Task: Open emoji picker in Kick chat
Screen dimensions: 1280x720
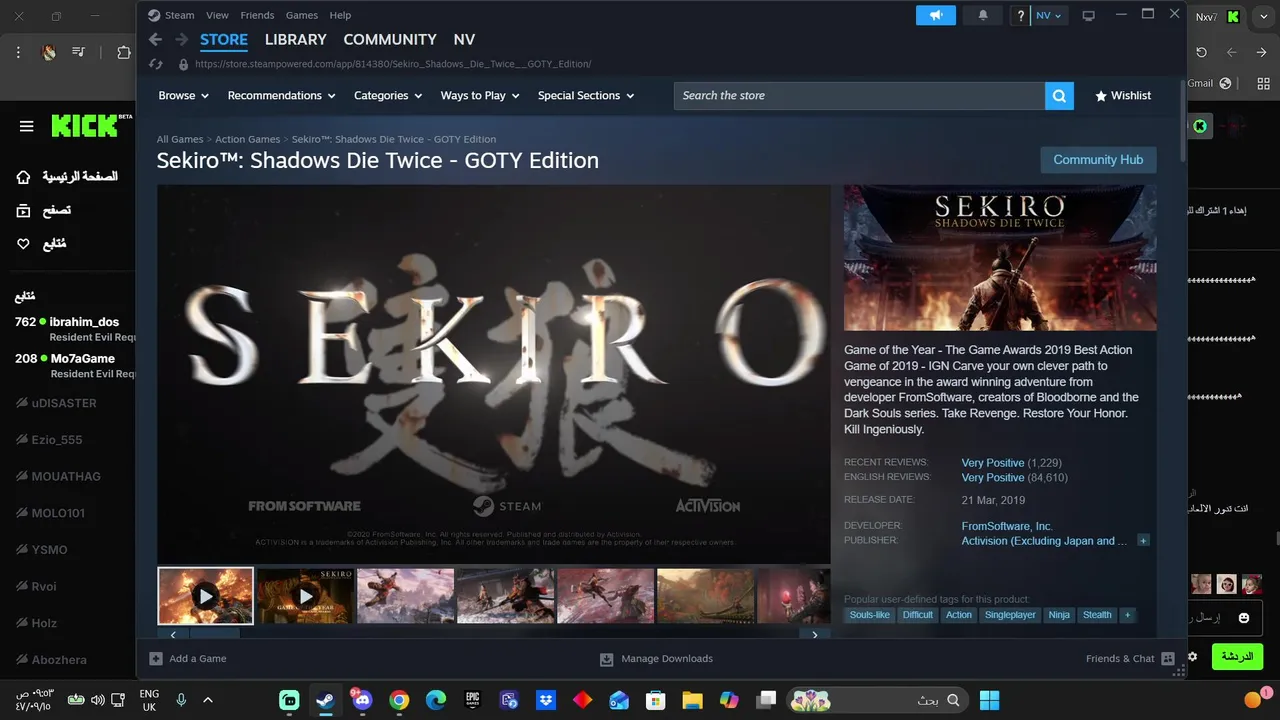Action: pos(1244,618)
